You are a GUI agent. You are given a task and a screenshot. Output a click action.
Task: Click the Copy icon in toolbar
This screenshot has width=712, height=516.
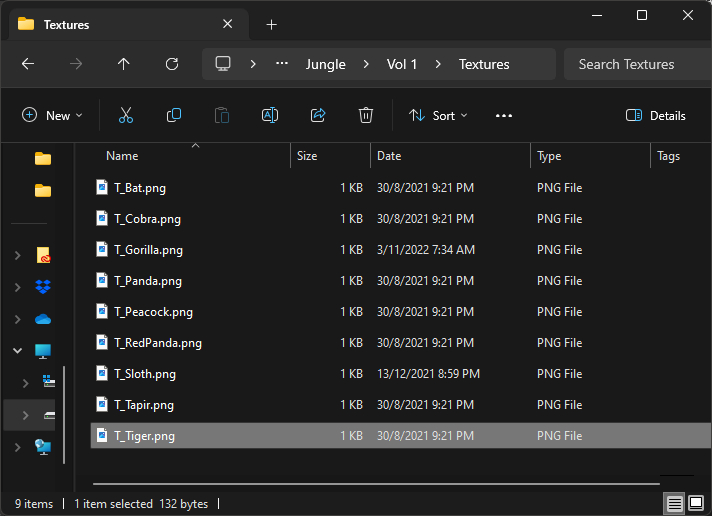pos(174,115)
